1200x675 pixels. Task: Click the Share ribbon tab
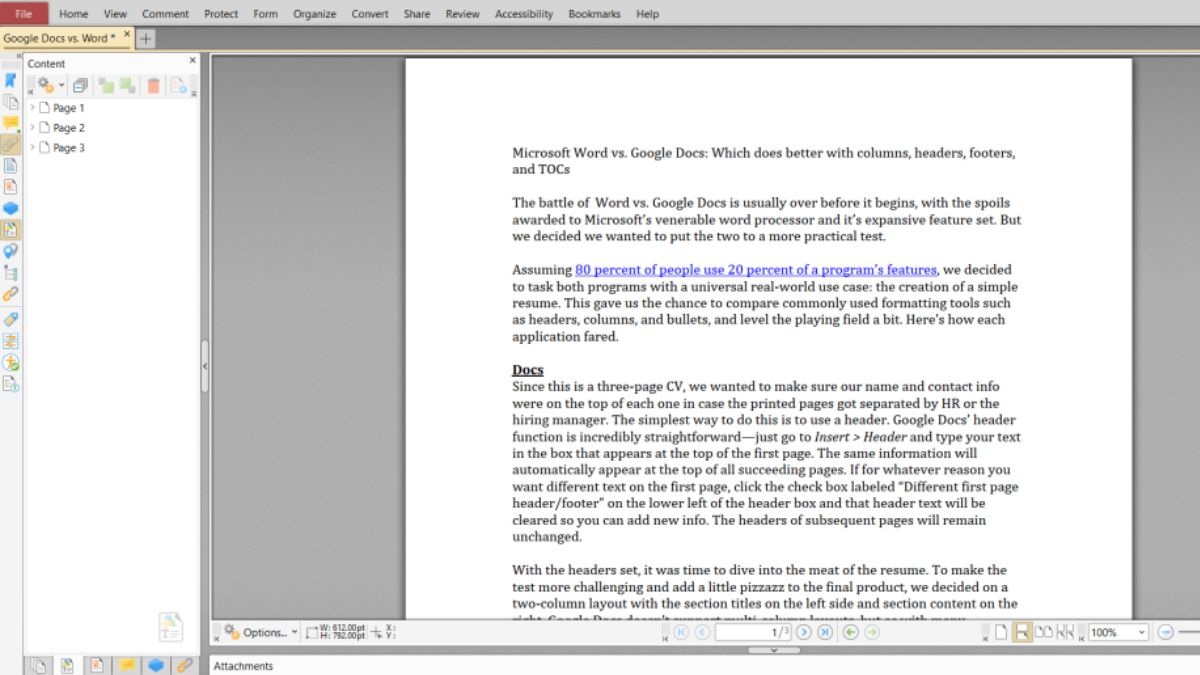pos(417,14)
